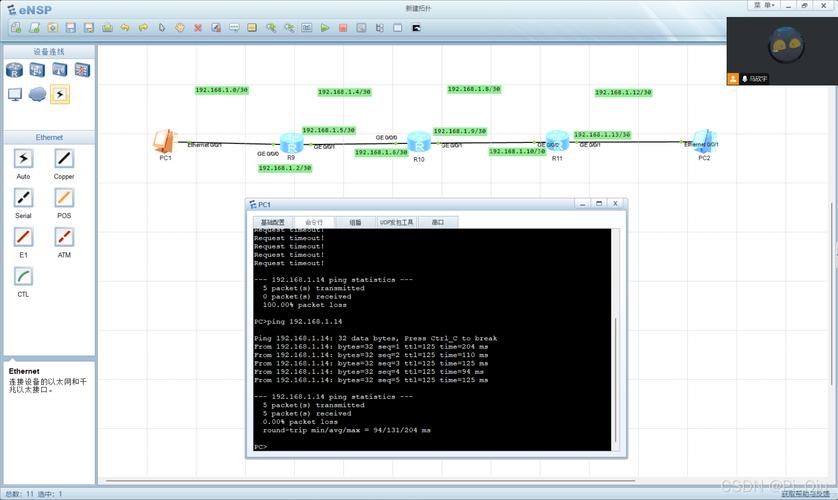Viewport: 838px width, 500px height.
Task: Select the Copper cable type
Action: point(64,158)
